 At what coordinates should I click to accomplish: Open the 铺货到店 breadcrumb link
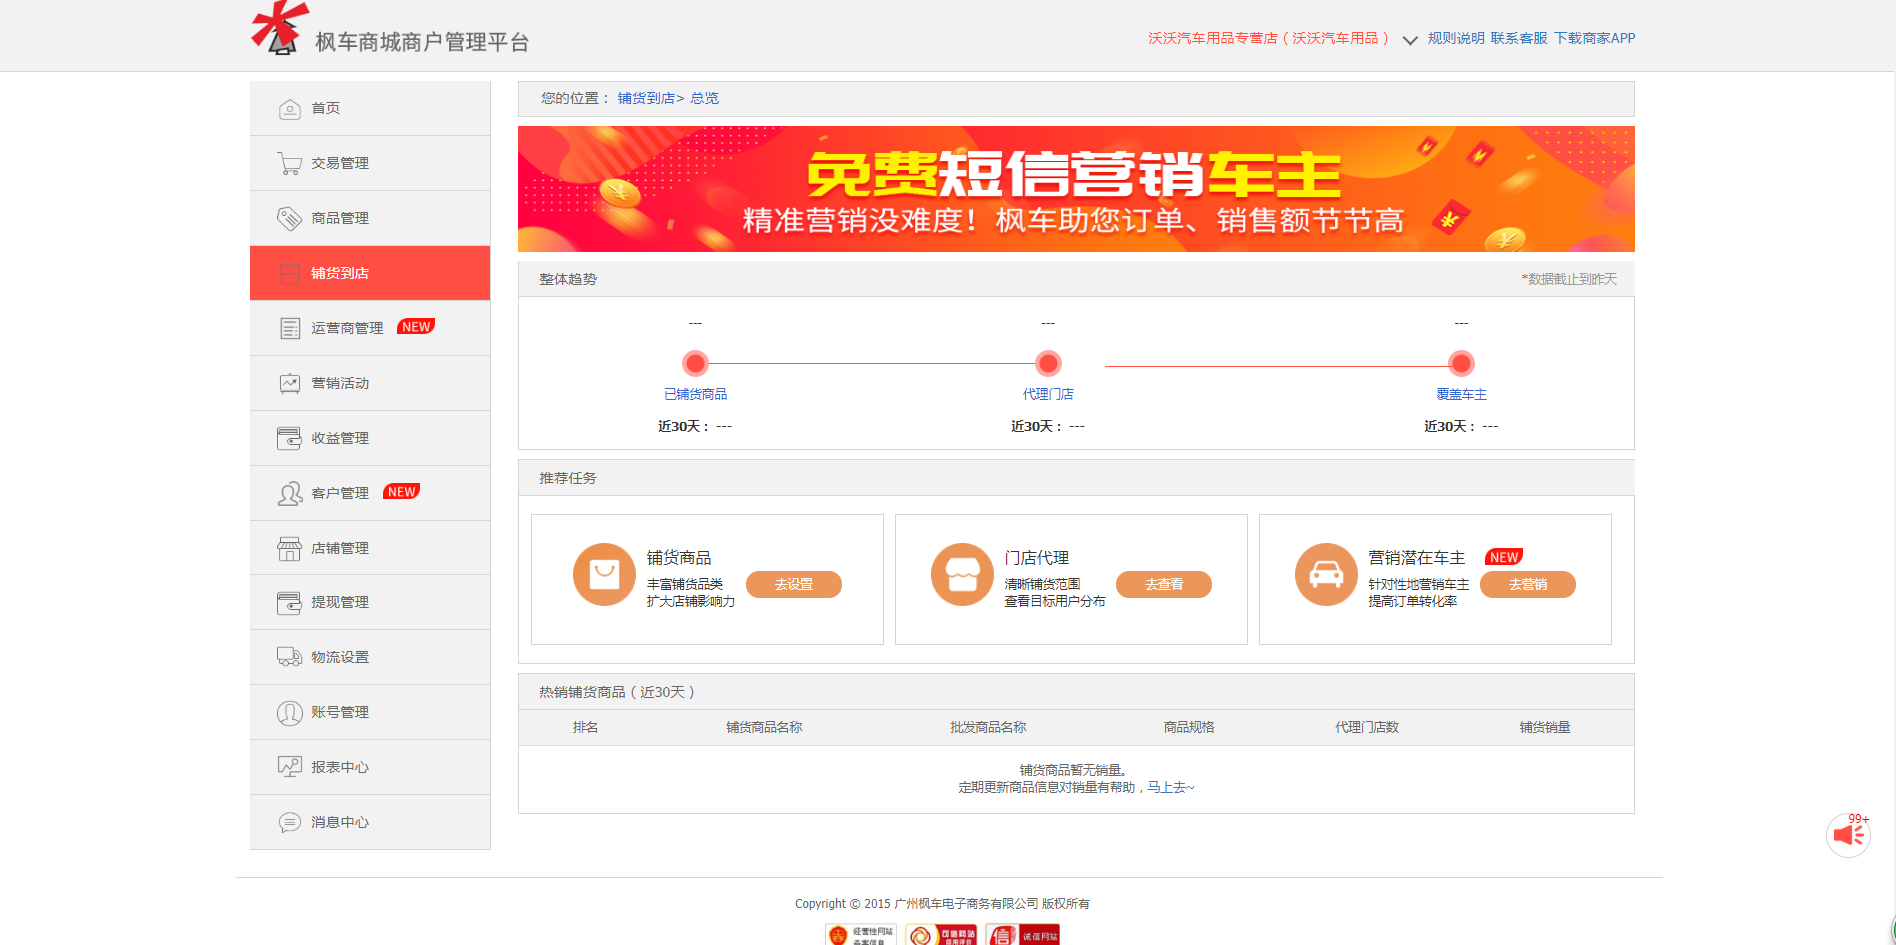[645, 98]
